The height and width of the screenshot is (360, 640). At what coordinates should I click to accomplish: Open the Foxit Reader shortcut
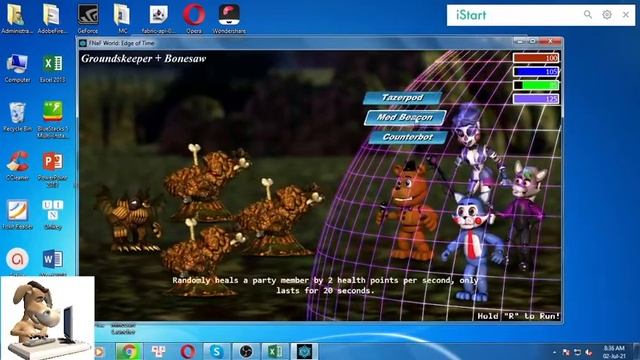click(17, 215)
